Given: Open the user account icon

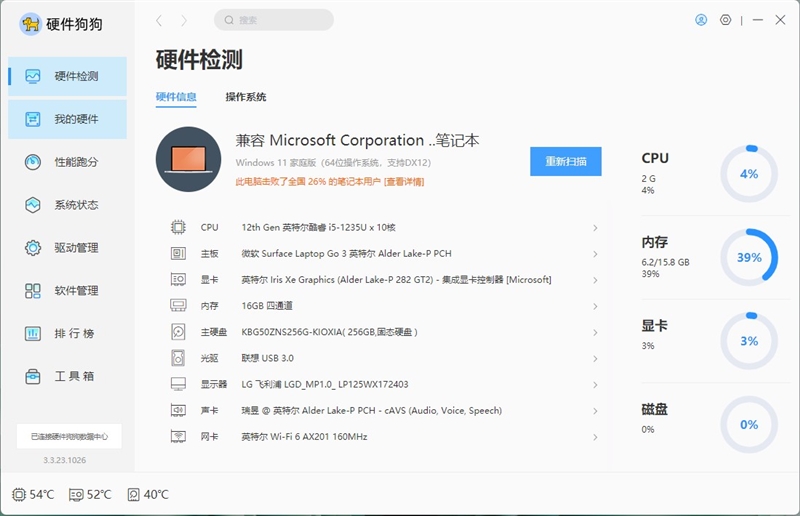Looking at the screenshot, I should (x=701, y=20).
